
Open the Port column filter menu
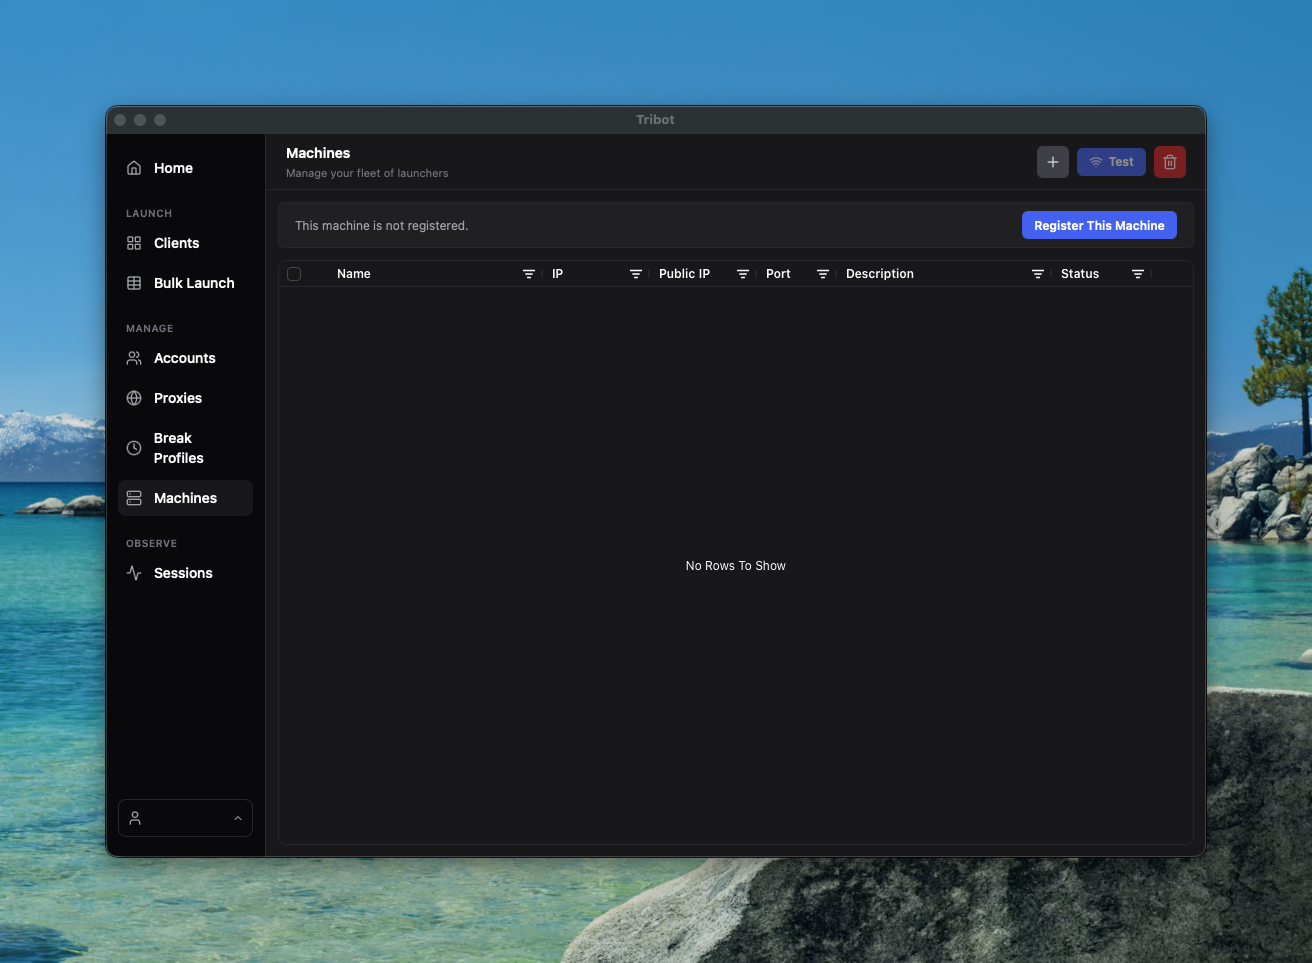[823, 274]
